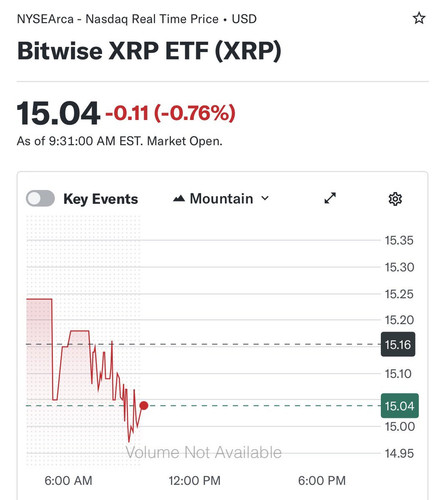This screenshot has height=500, width=445.
Task: Click the red current price dot on chart
Action: tap(144, 405)
